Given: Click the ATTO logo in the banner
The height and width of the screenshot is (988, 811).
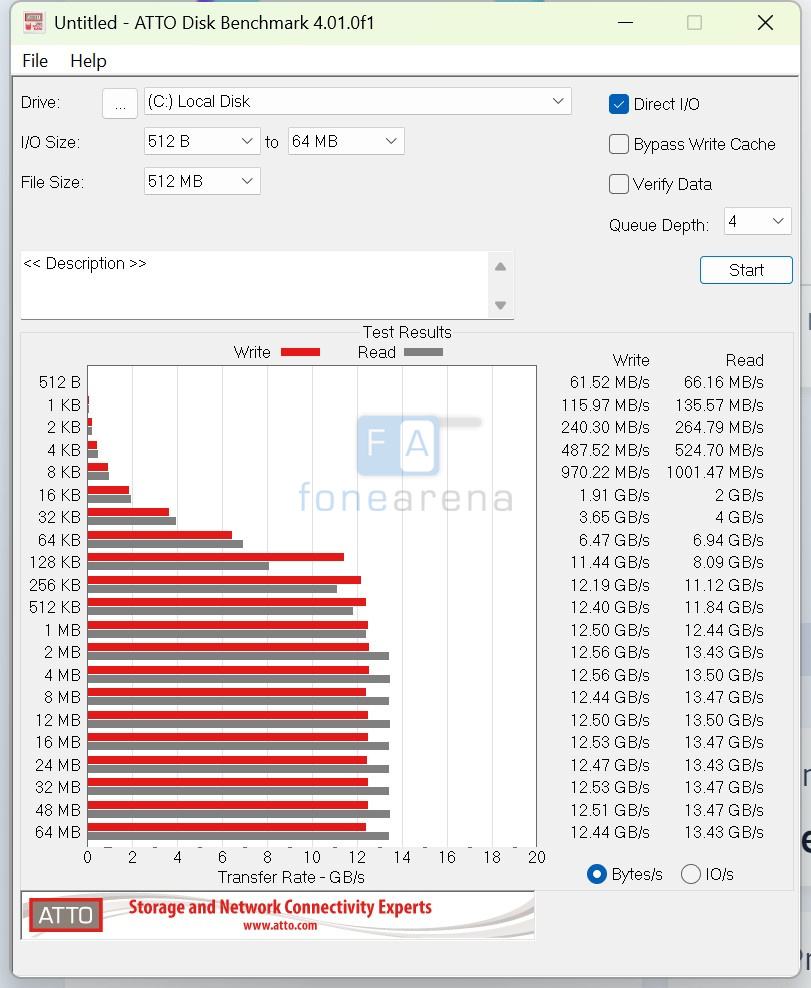Looking at the screenshot, I should (66, 914).
